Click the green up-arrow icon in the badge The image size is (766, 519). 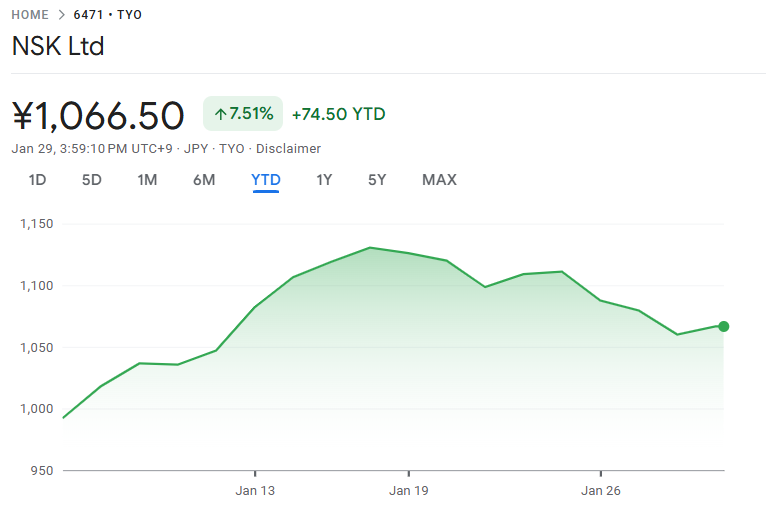220,114
